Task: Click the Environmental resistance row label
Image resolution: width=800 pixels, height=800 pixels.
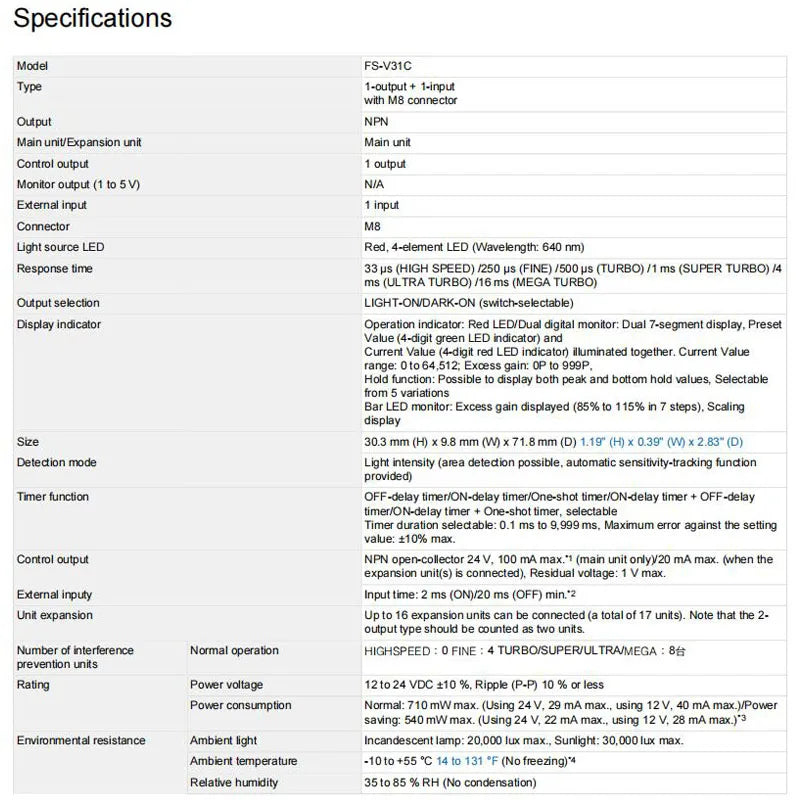Action: tap(81, 740)
